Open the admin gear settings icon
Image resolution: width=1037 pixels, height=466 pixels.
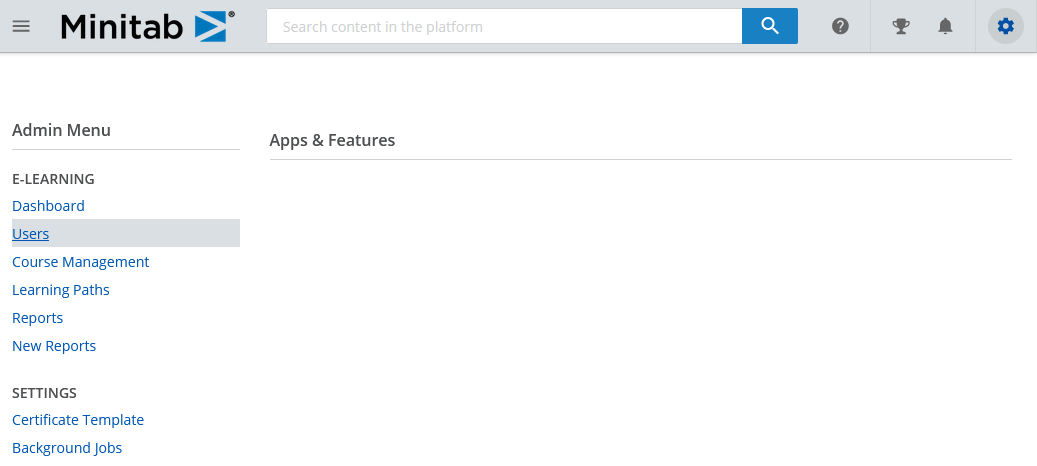(1005, 26)
